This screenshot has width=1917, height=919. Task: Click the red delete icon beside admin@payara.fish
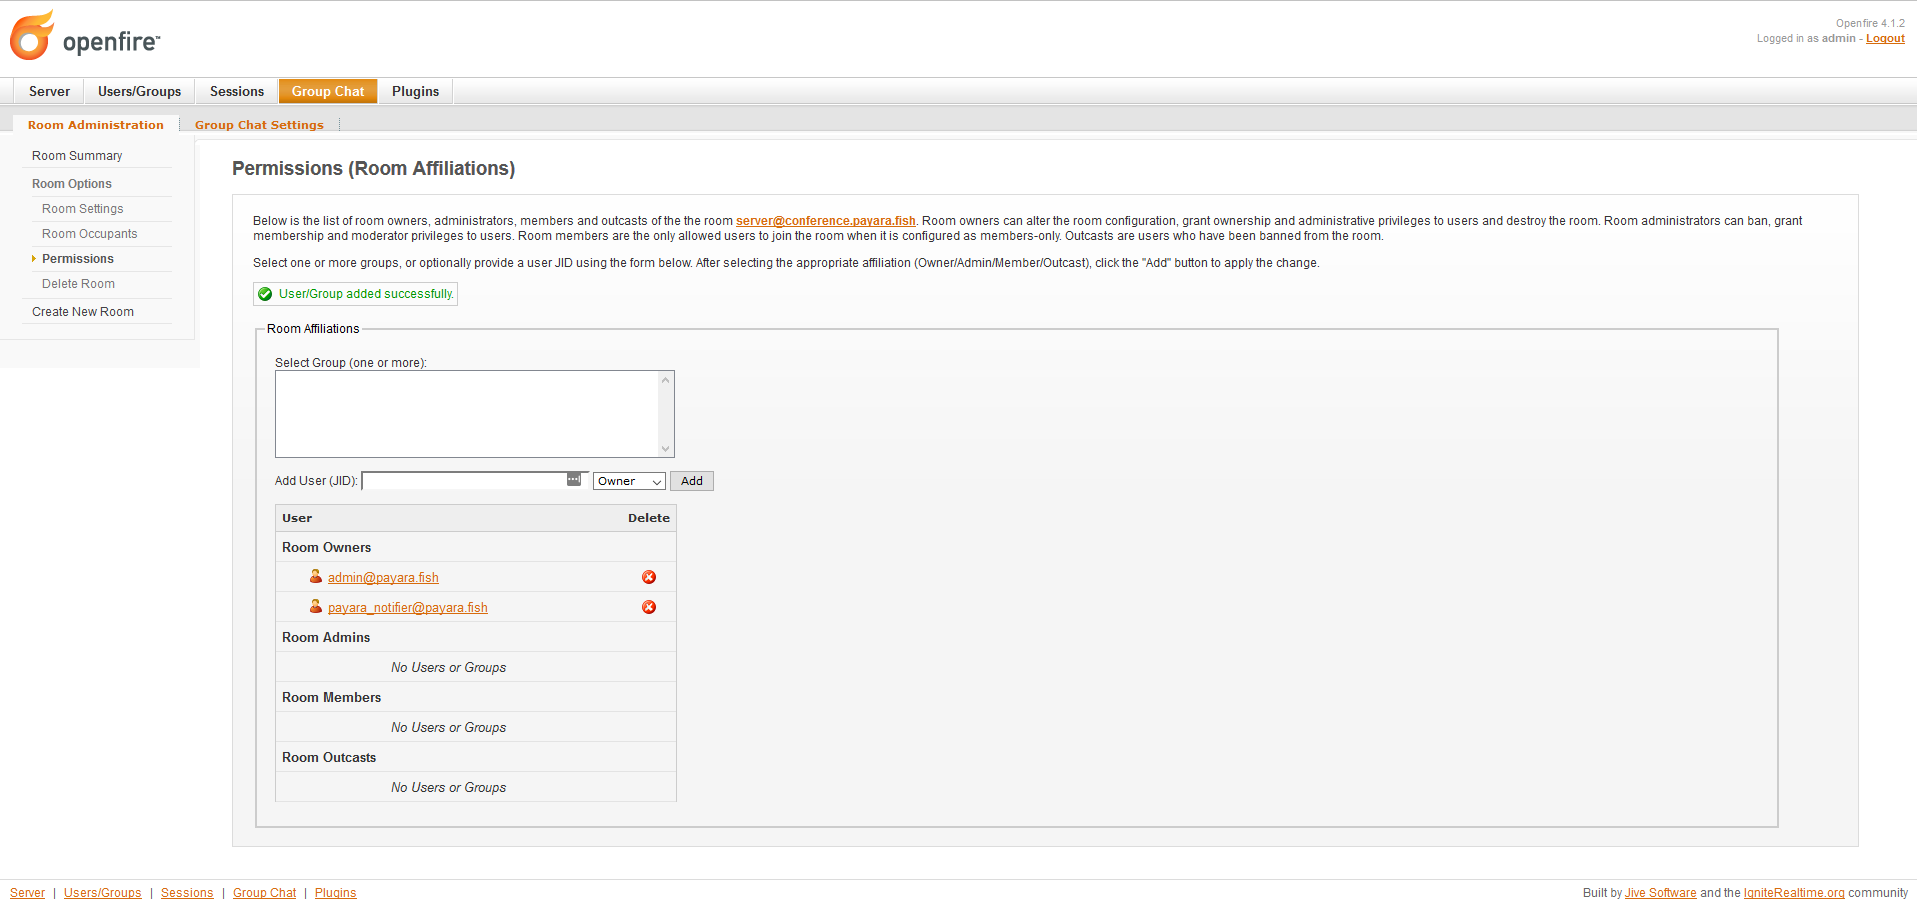coord(649,577)
